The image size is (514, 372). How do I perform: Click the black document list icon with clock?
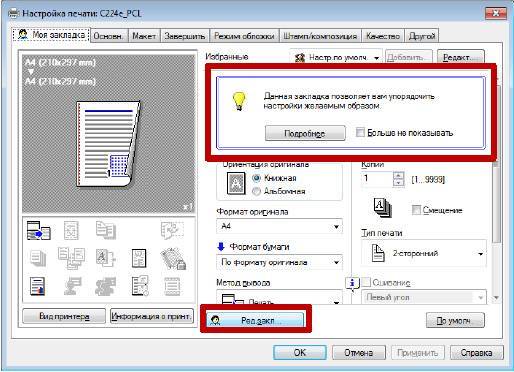[140, 286]
